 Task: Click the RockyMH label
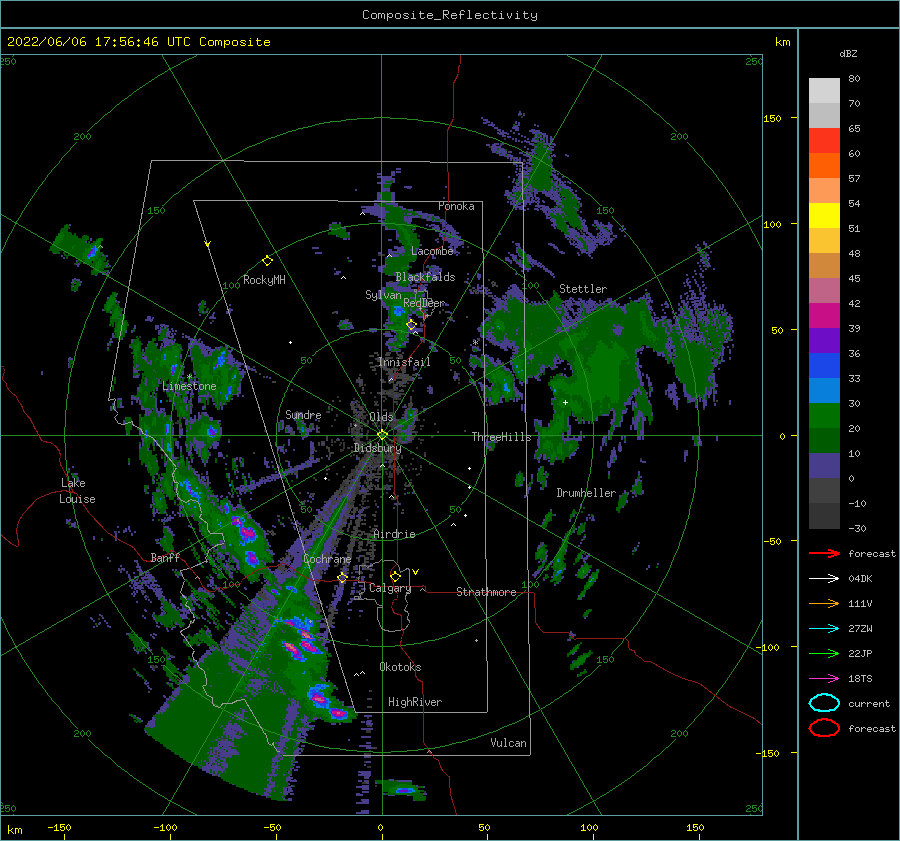(264, 280)
